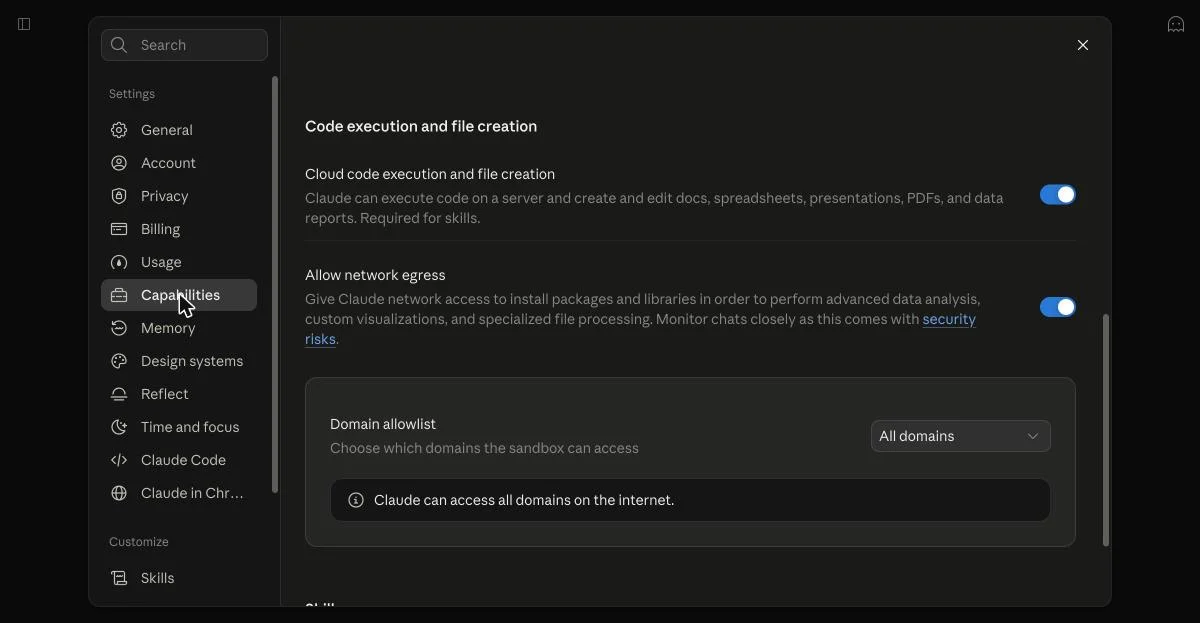Screen dimensions: 1200x623
Task: Open the Memory section
Action: click(179, 328)
